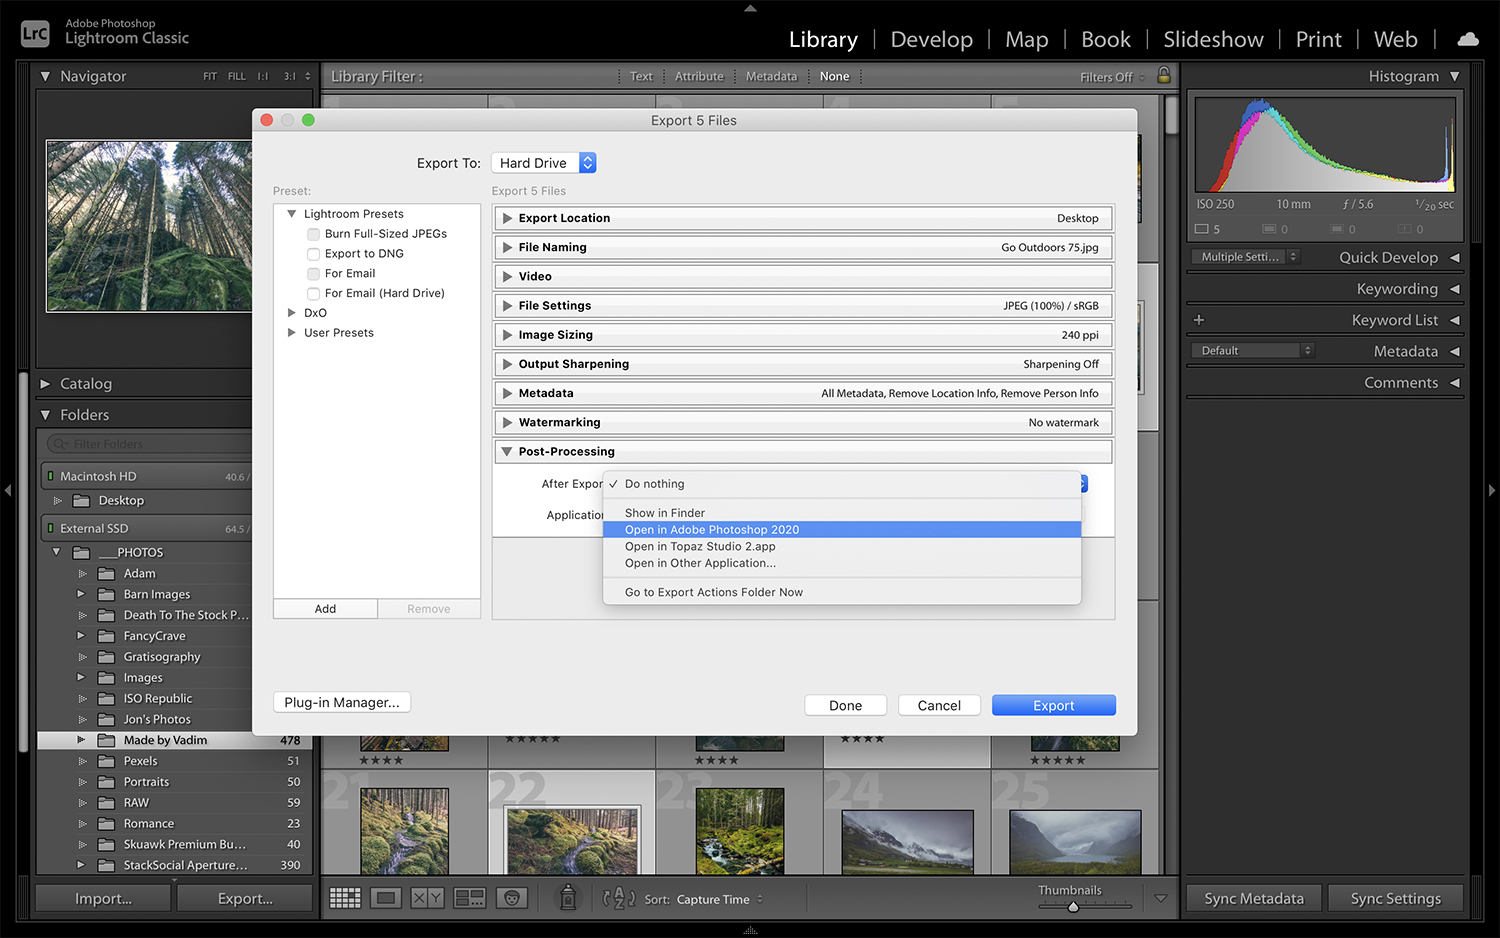Click the External SSD volume status icon
Screen dimensions: 1500x938
(51, 528)
